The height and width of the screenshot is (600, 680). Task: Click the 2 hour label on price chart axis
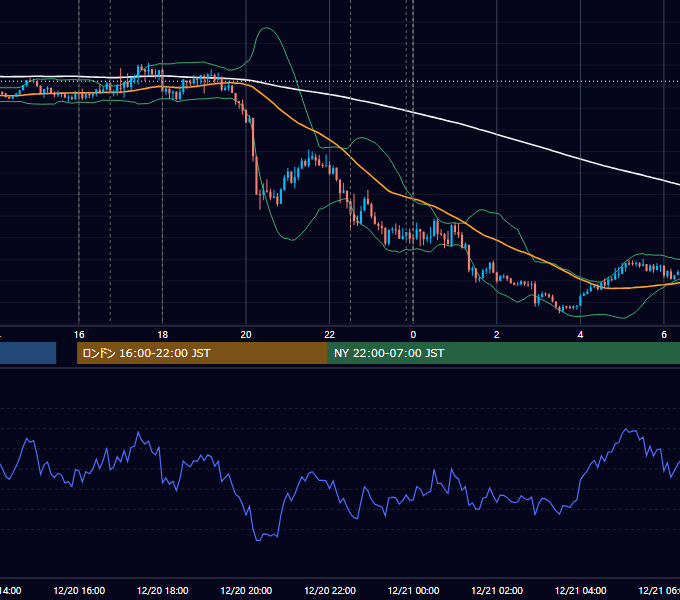coord(497,335)
